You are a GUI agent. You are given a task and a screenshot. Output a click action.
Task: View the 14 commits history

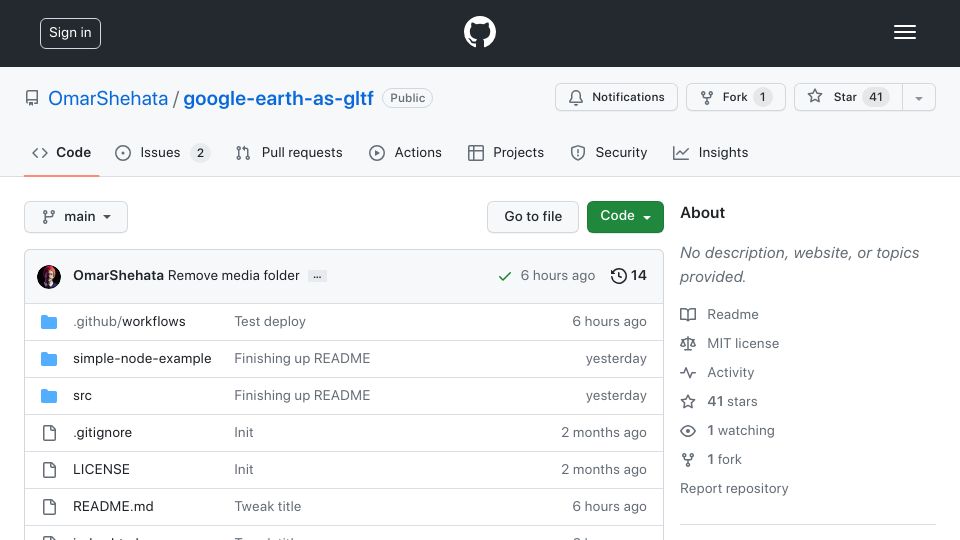[628, 276]
